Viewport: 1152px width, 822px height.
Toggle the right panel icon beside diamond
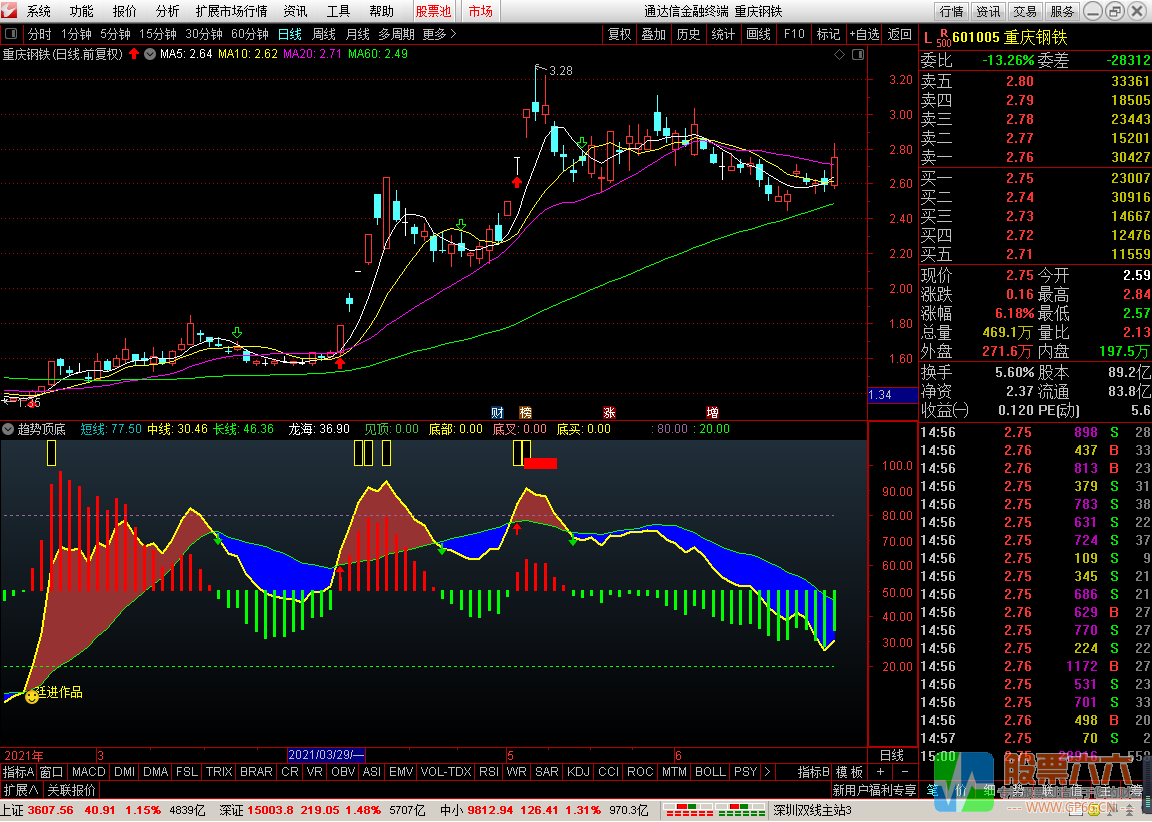point(857,55)
